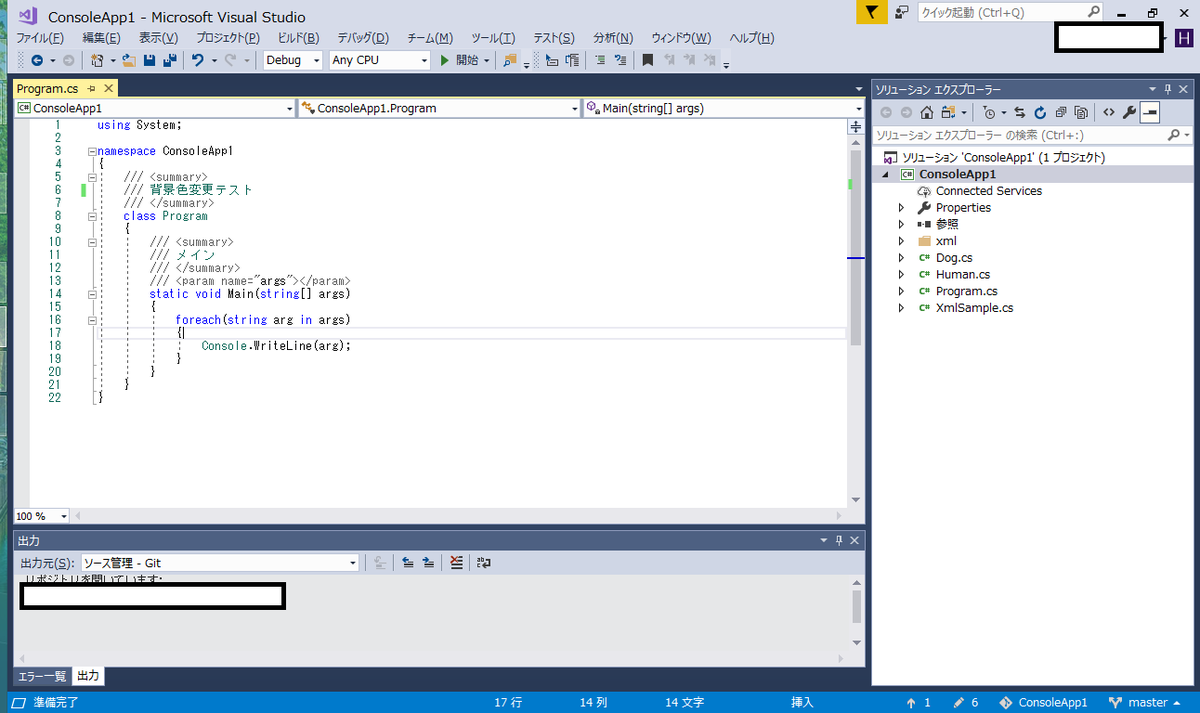The height and width of the screenshot is (713, 1200).
Task: Collapse the namespace ConsoleApp1 code region
Action: [91, 151]
